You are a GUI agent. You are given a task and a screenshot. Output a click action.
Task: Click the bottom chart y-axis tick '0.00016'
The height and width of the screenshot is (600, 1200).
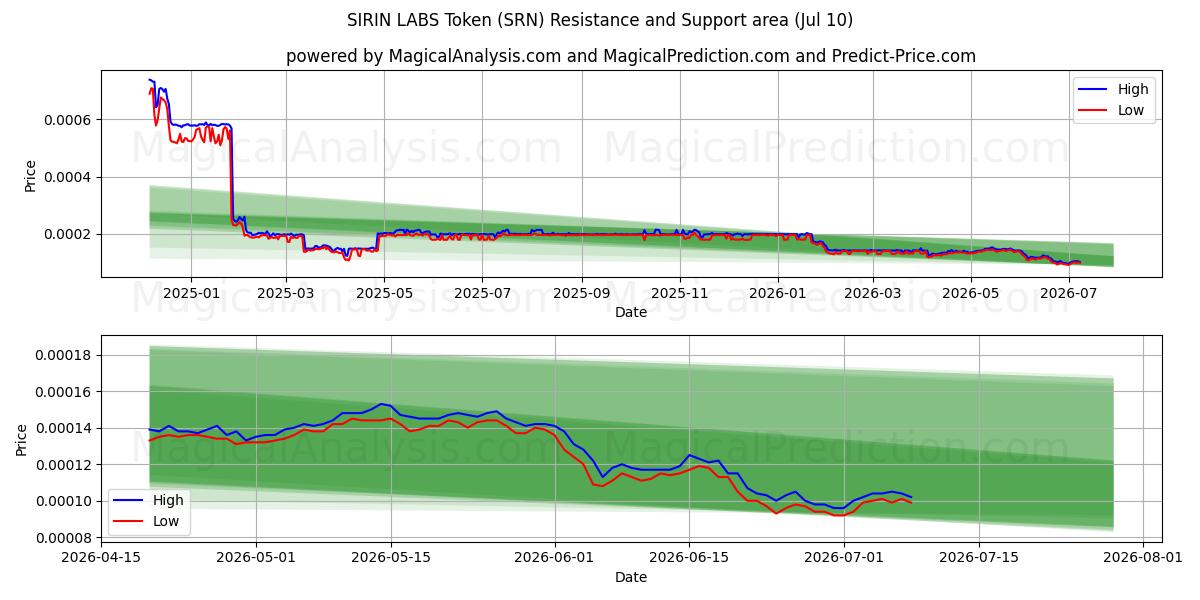62,392
